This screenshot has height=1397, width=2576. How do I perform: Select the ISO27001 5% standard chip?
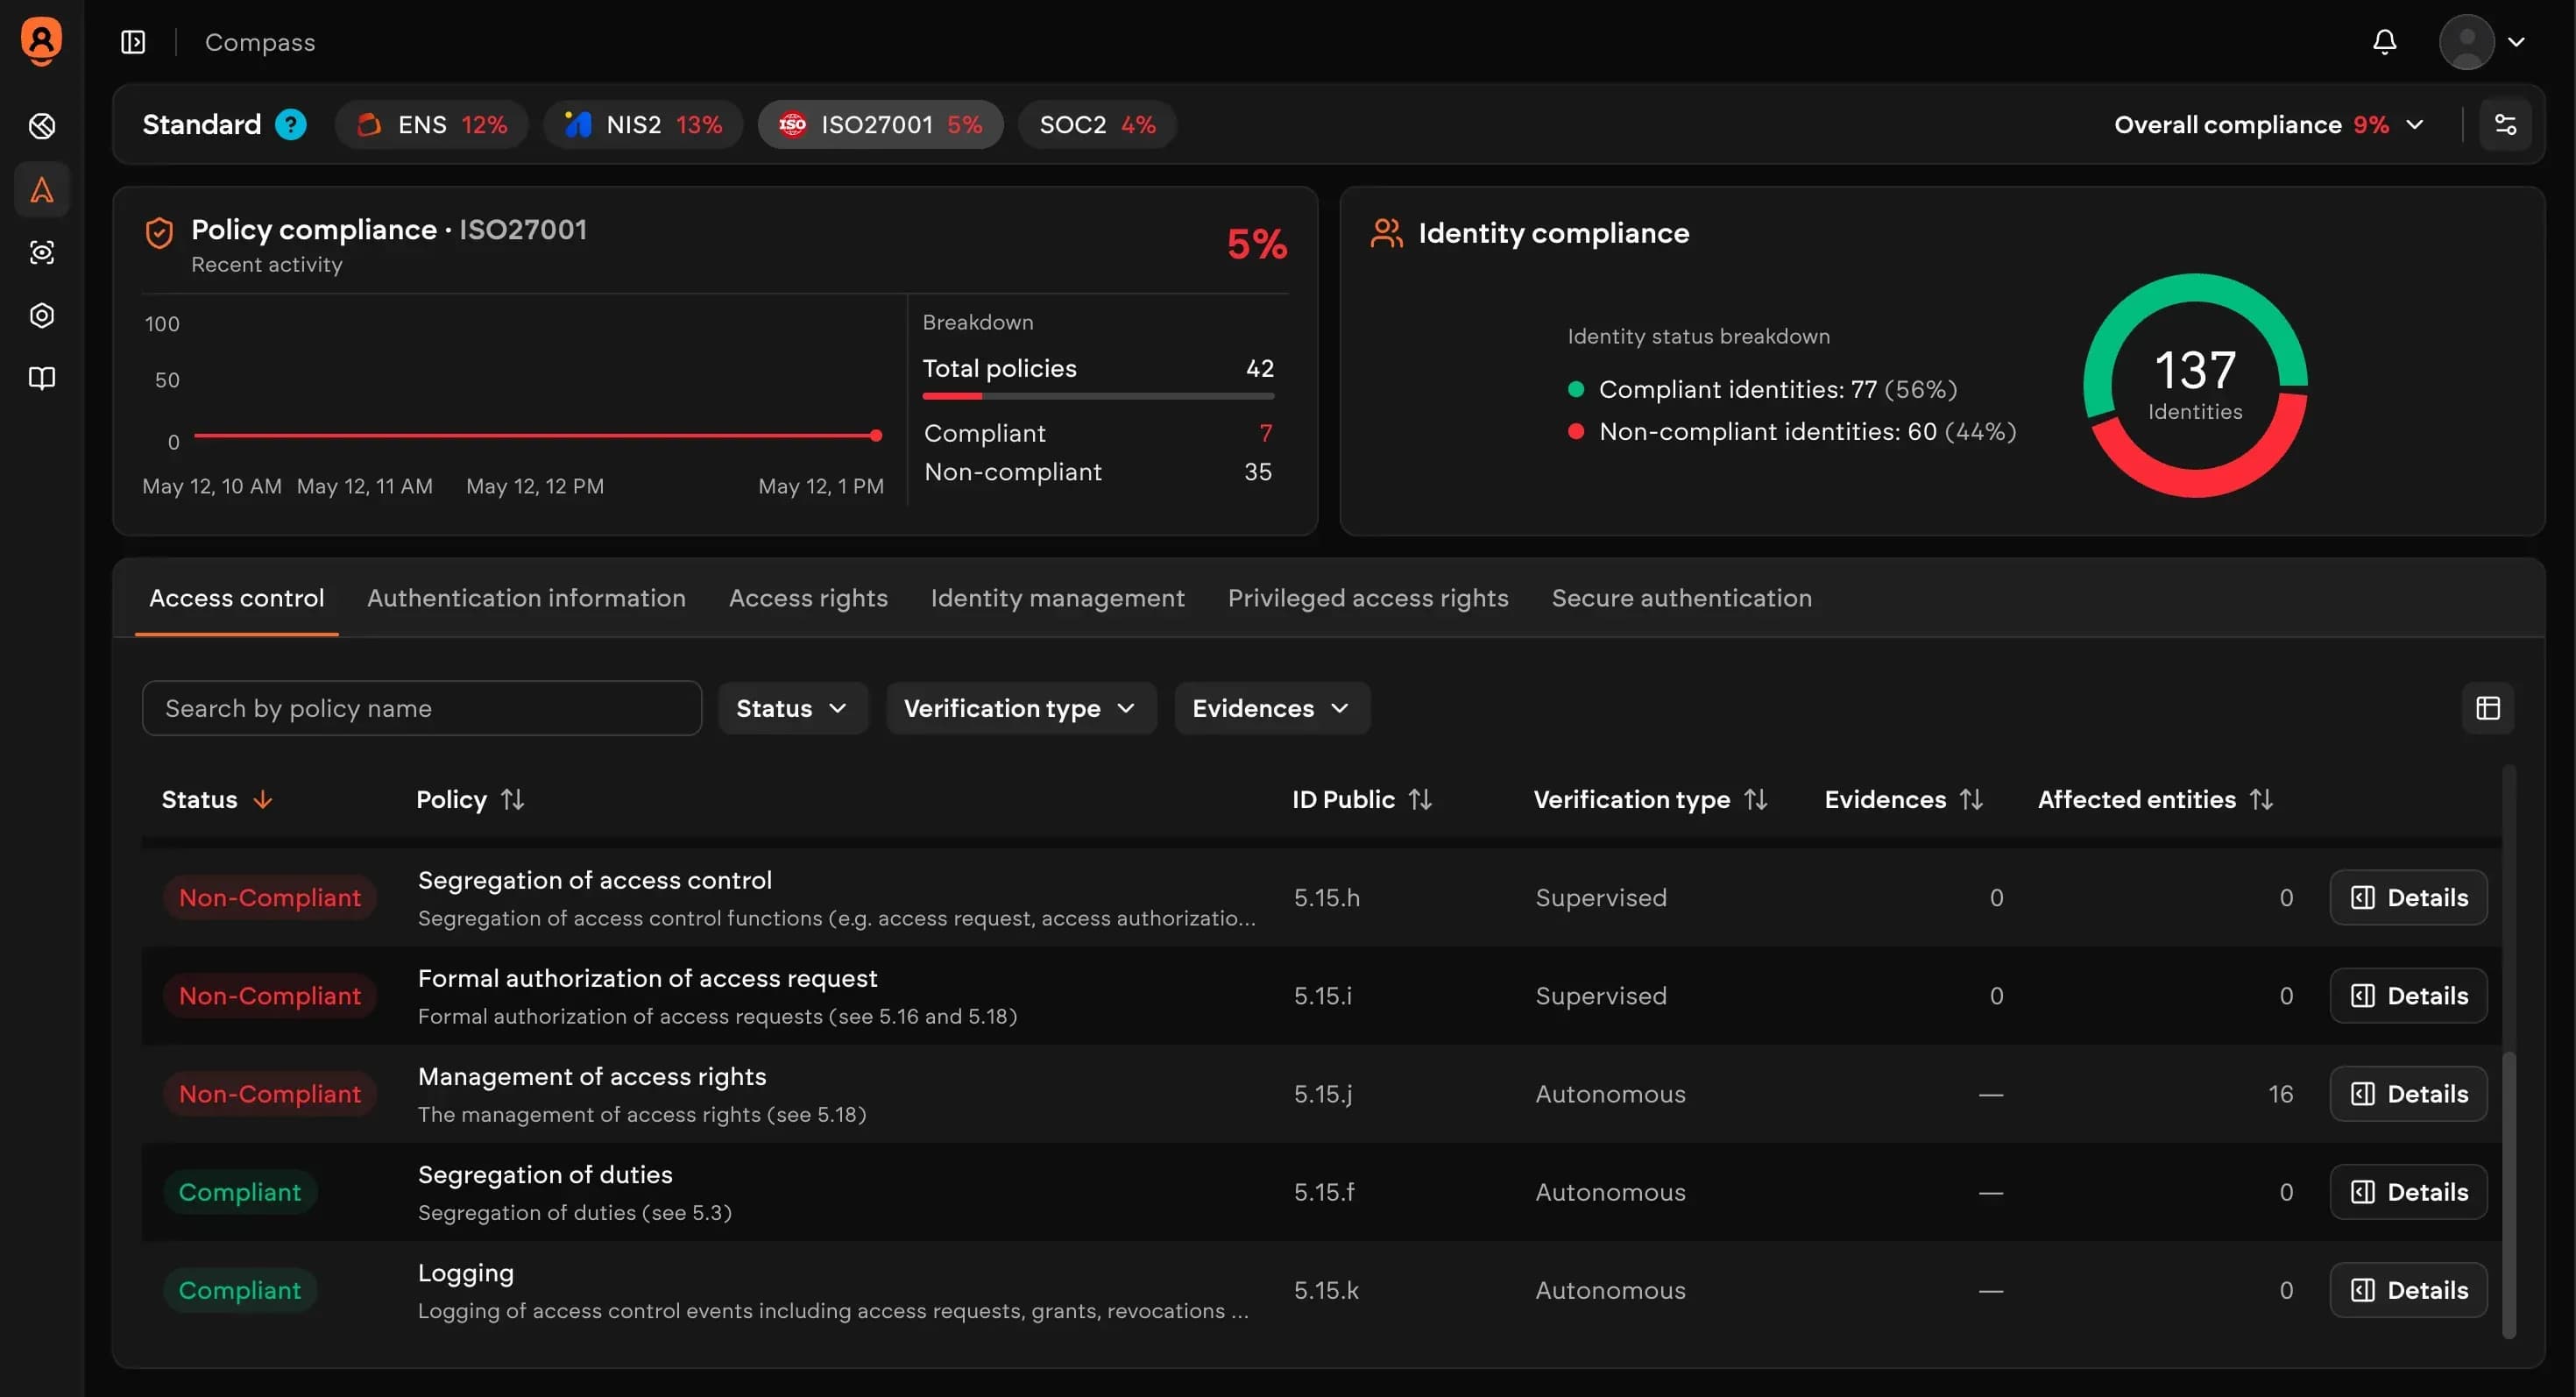(880, 124)
